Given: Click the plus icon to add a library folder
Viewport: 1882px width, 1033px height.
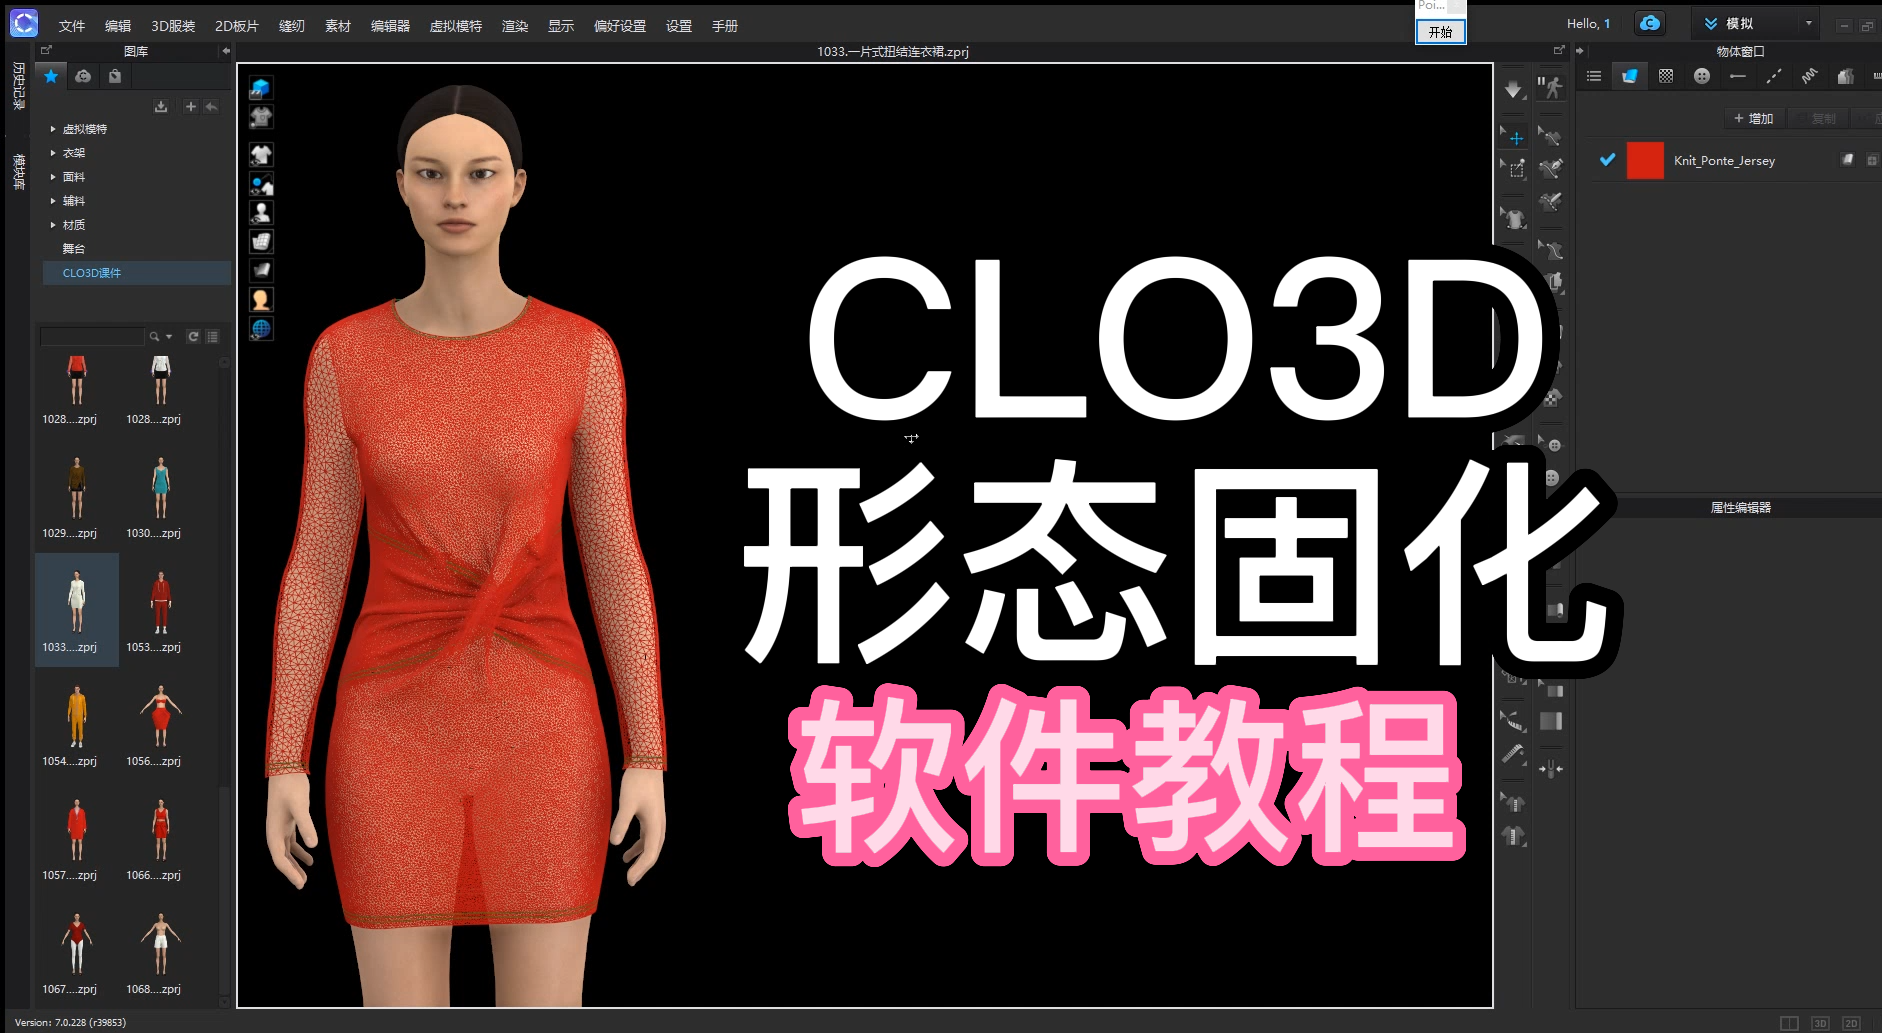Looking at the screenshot, I should [x=190, y=106].
